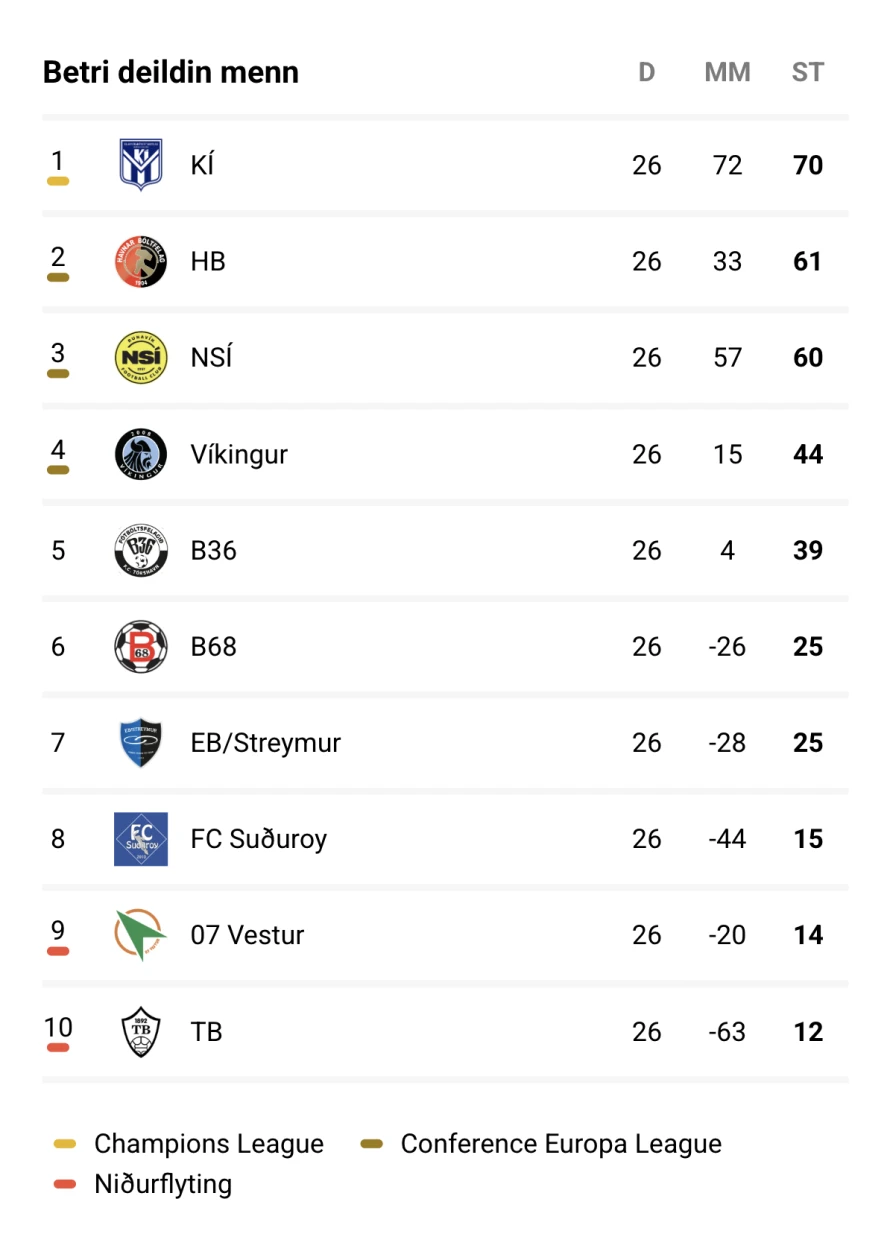
Task: Click the Champions League yellow legend swatch
Action: pyautogui.click(x=65, y=1144)
